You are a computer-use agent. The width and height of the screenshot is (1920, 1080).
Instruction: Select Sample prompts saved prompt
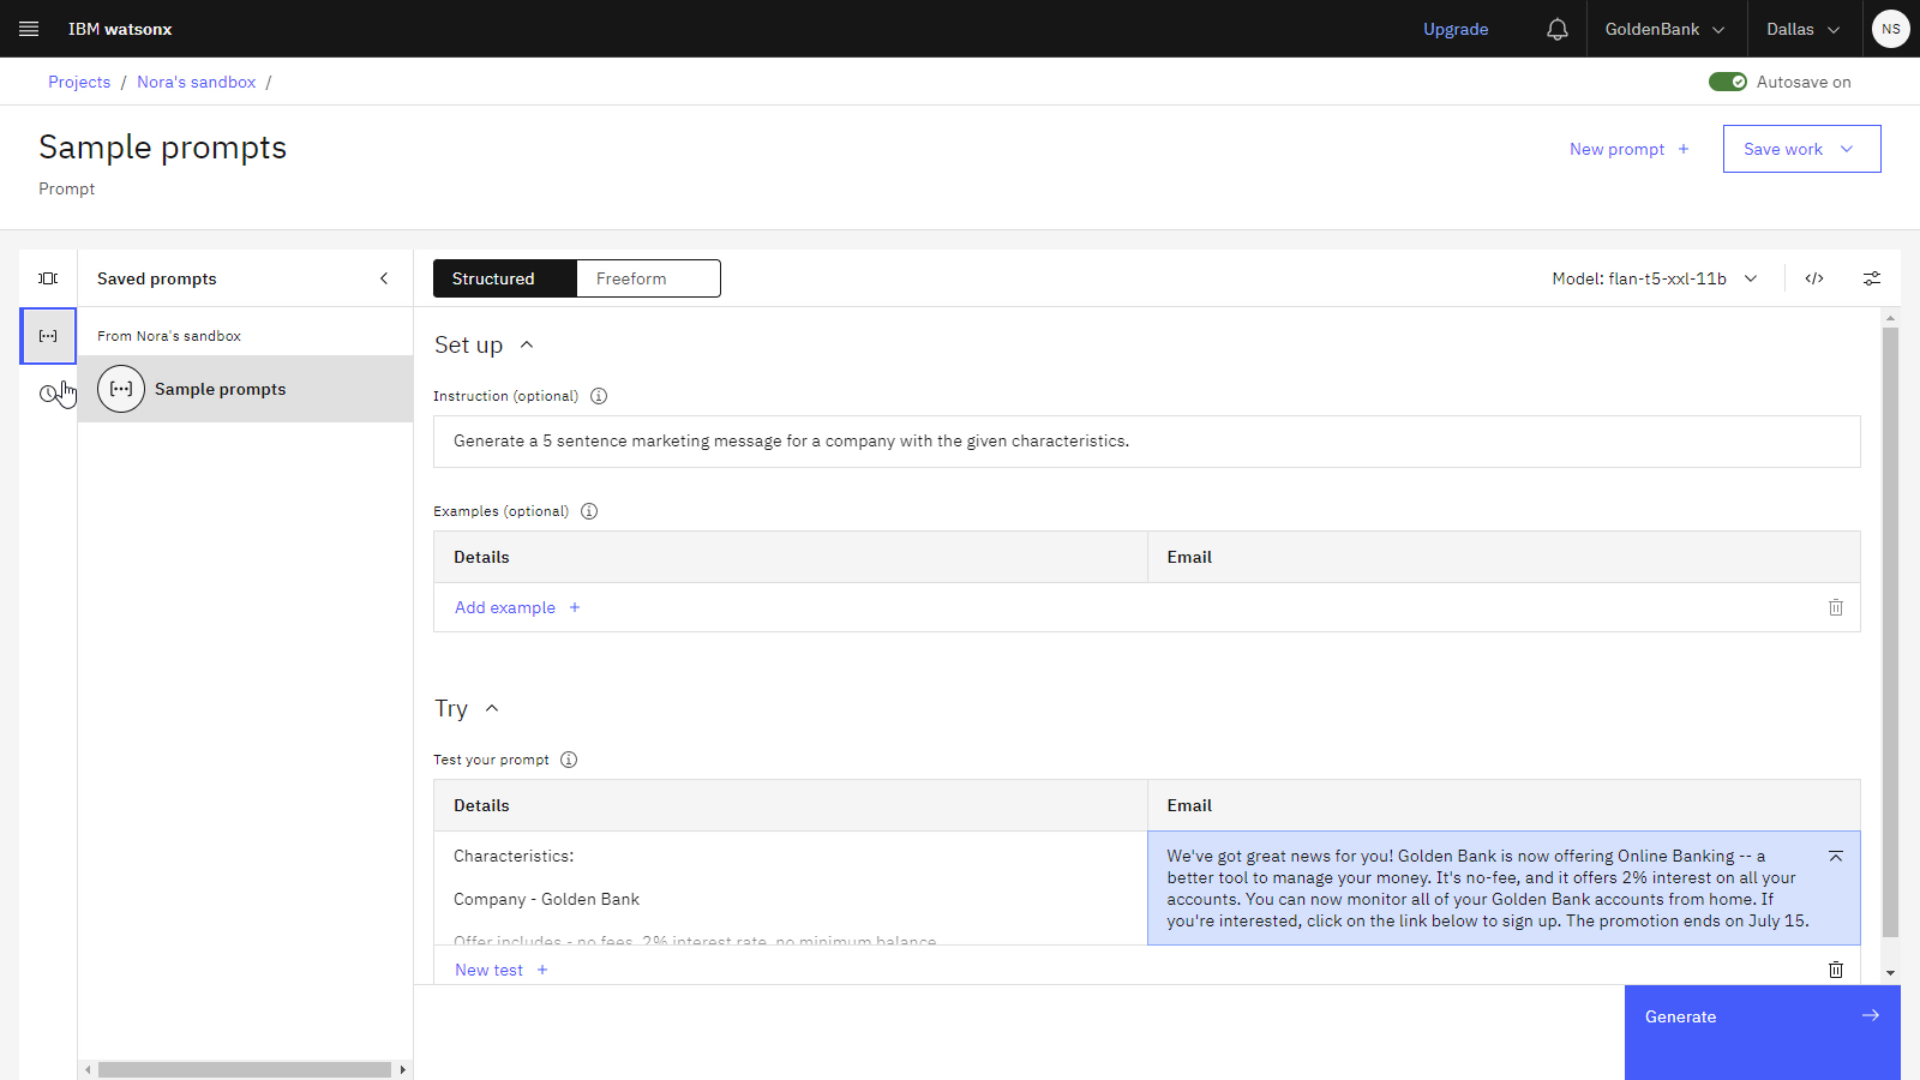pos(245,389)
